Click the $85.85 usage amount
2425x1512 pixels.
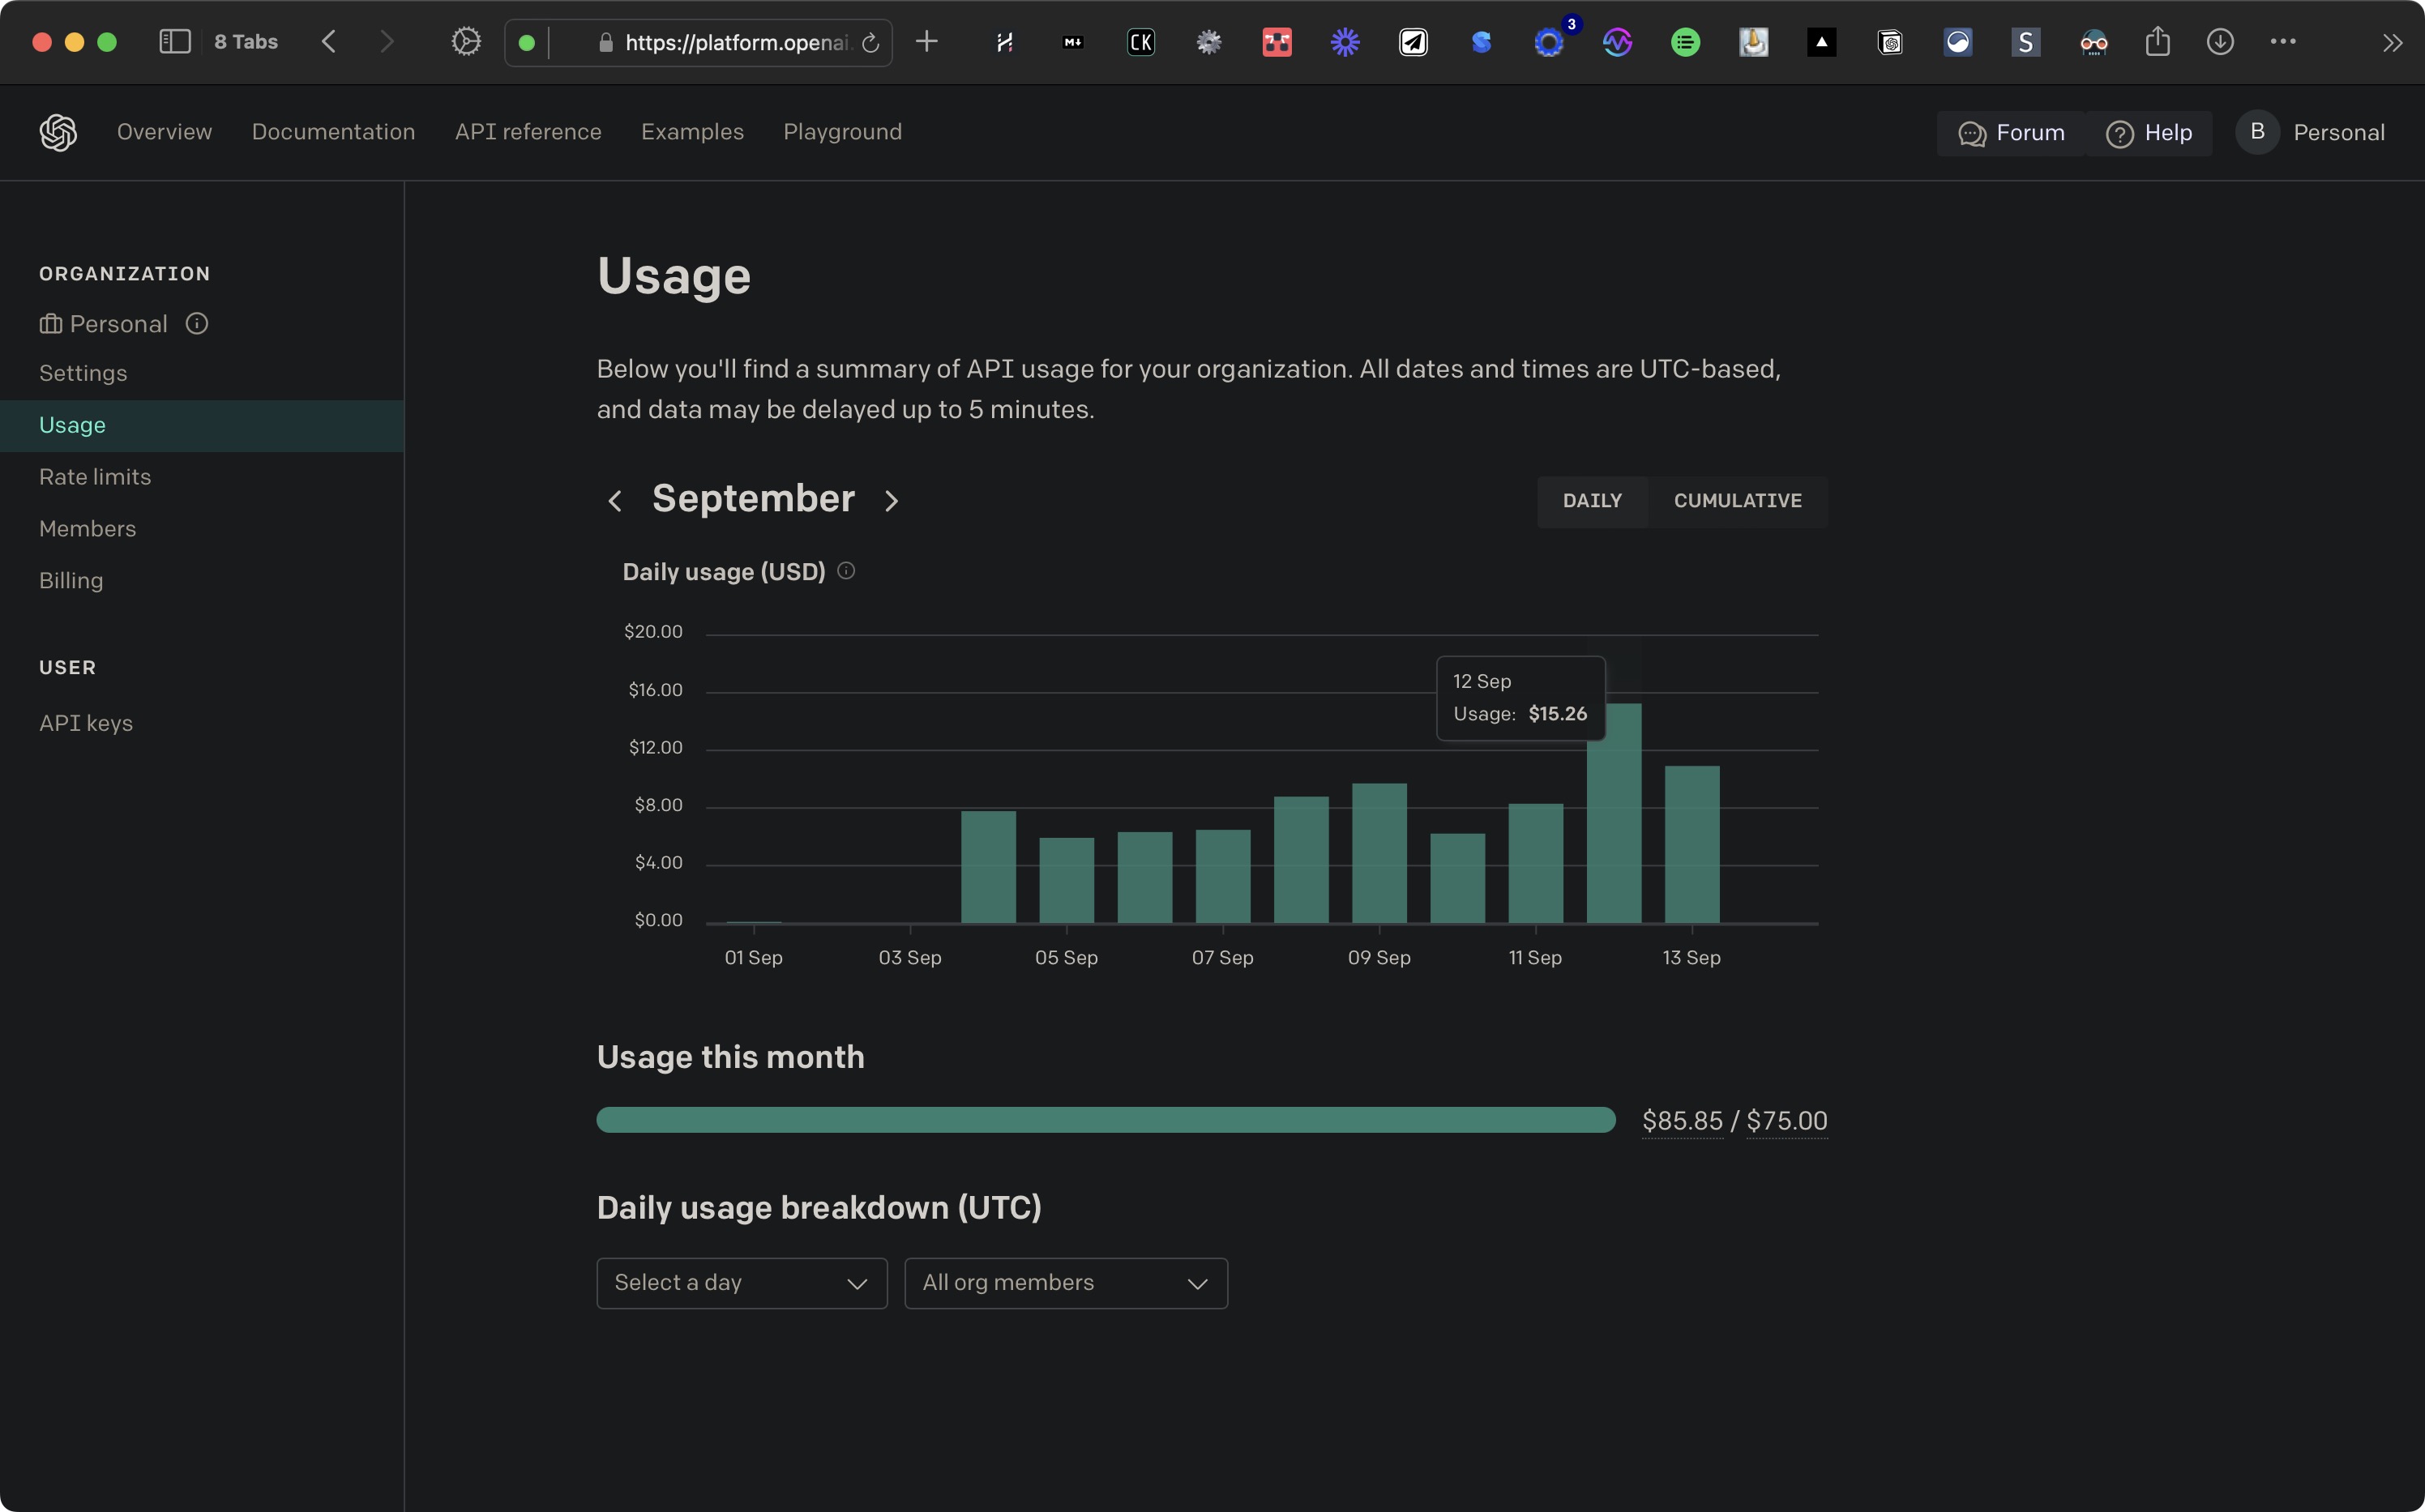(x=1683, y=1121)
